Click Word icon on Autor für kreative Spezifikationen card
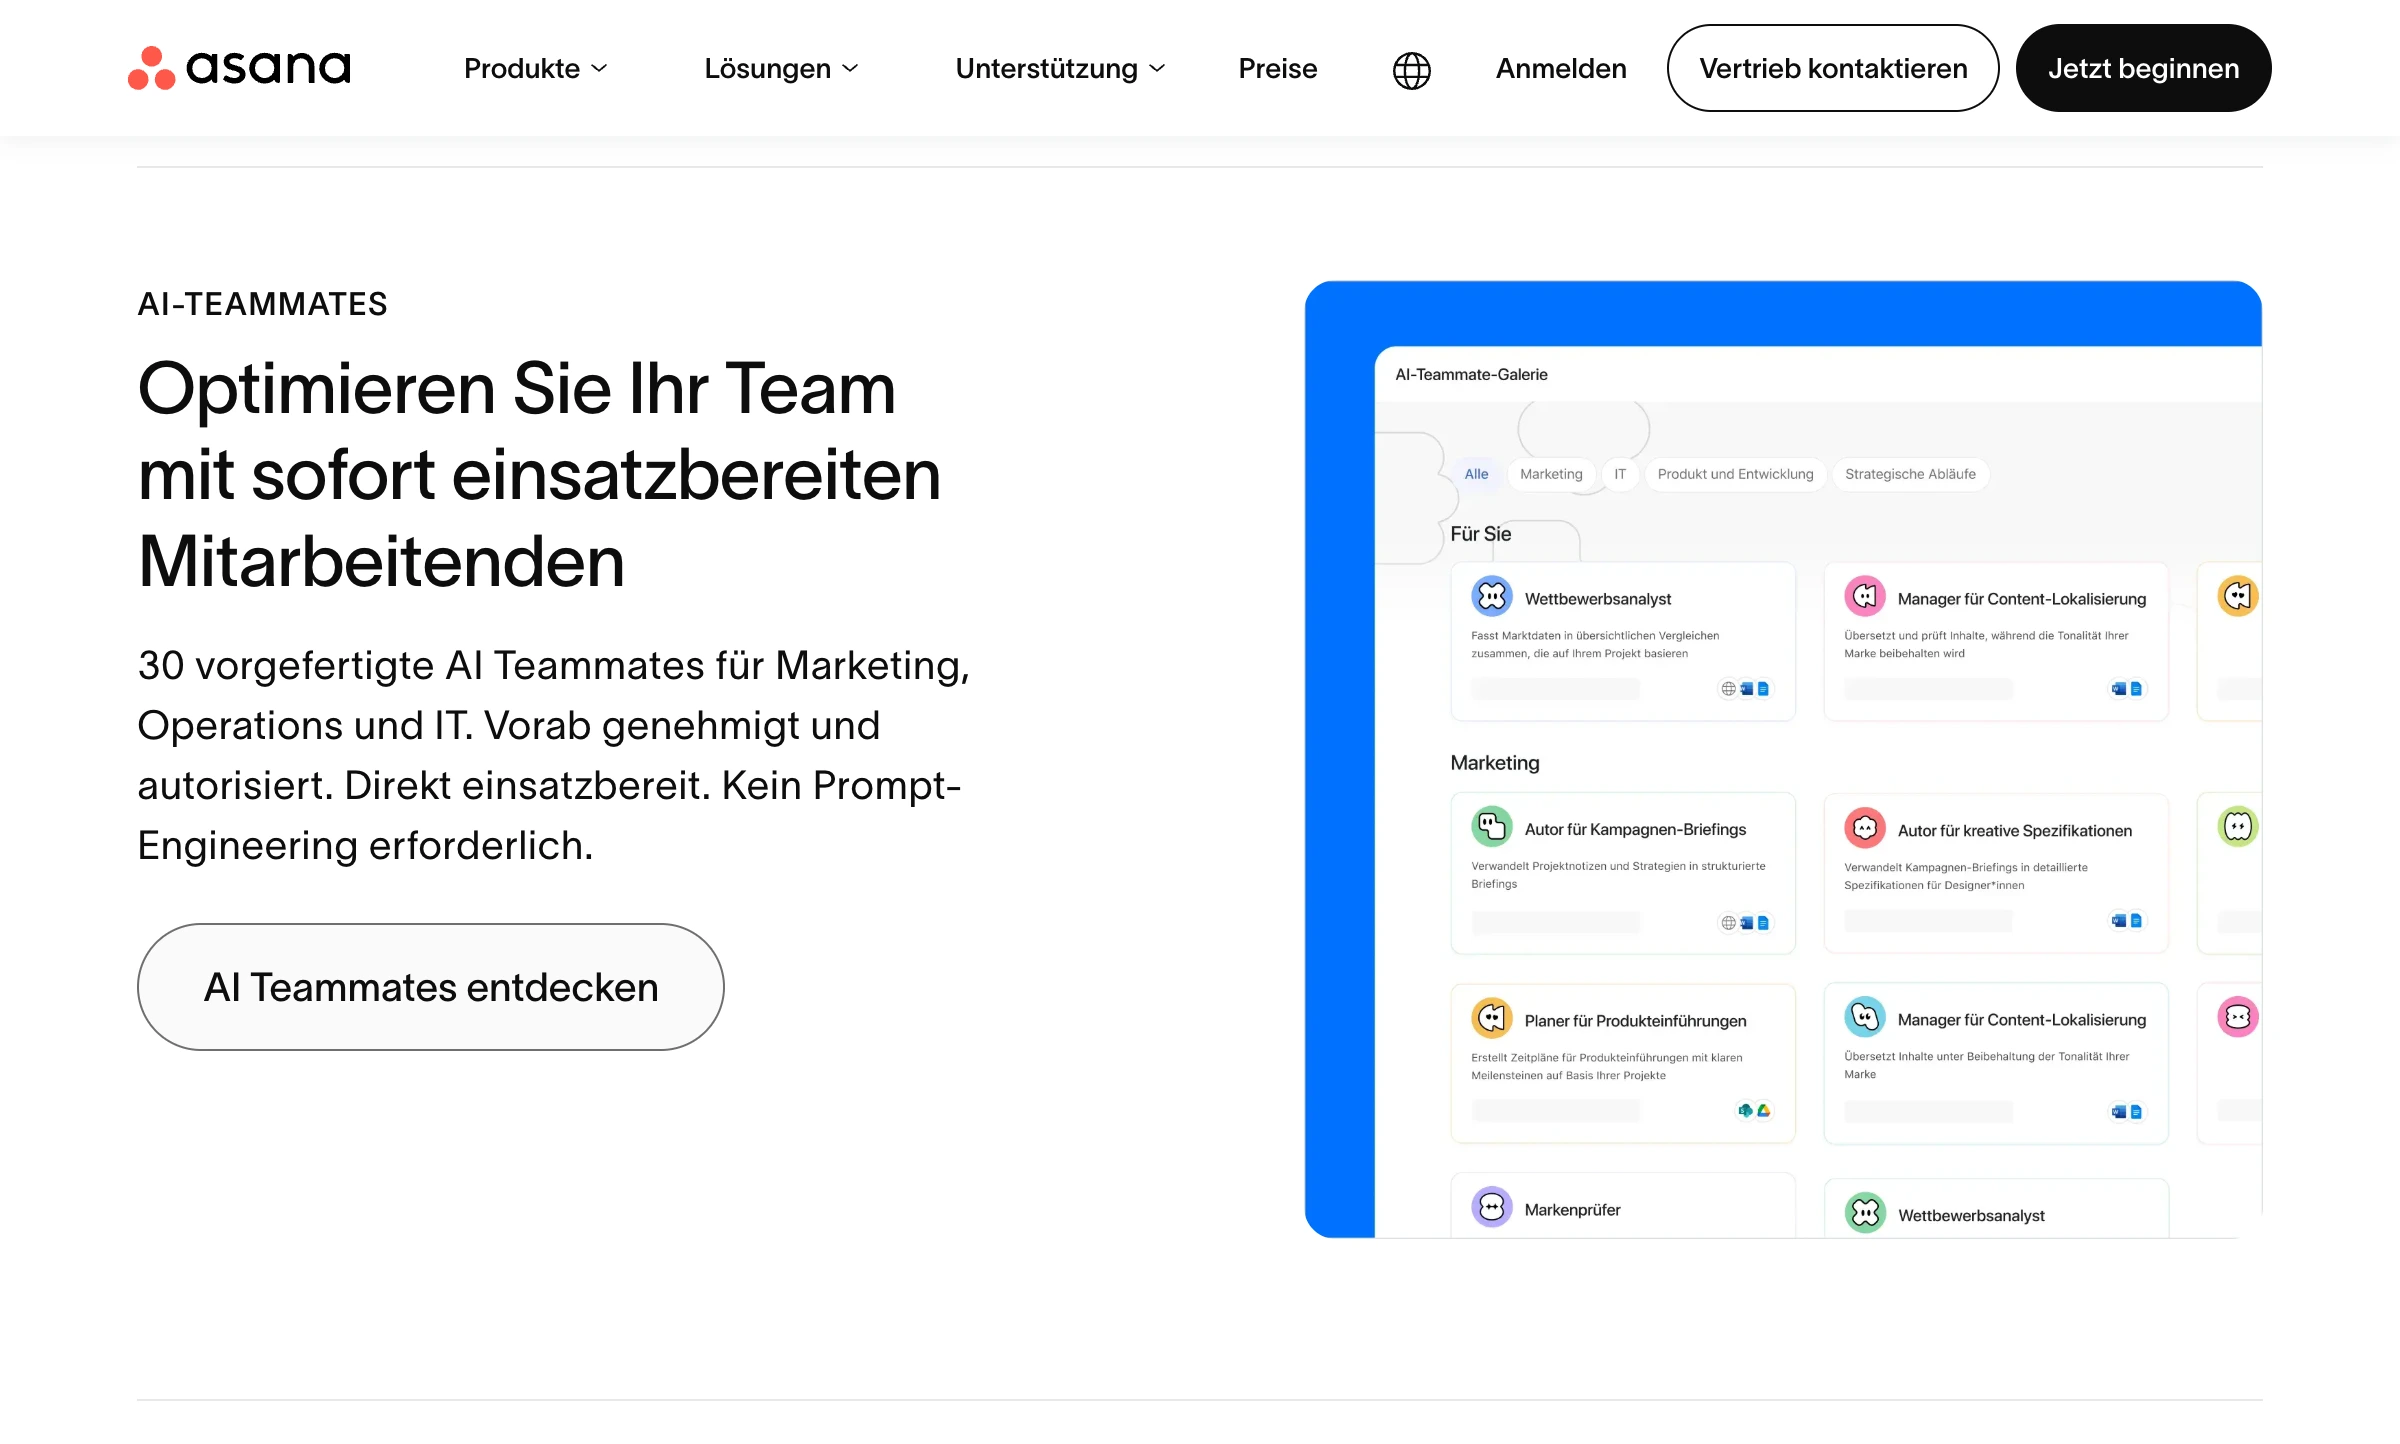2400x1444 pixels. pyautogui.click(x=2118, y=920)
